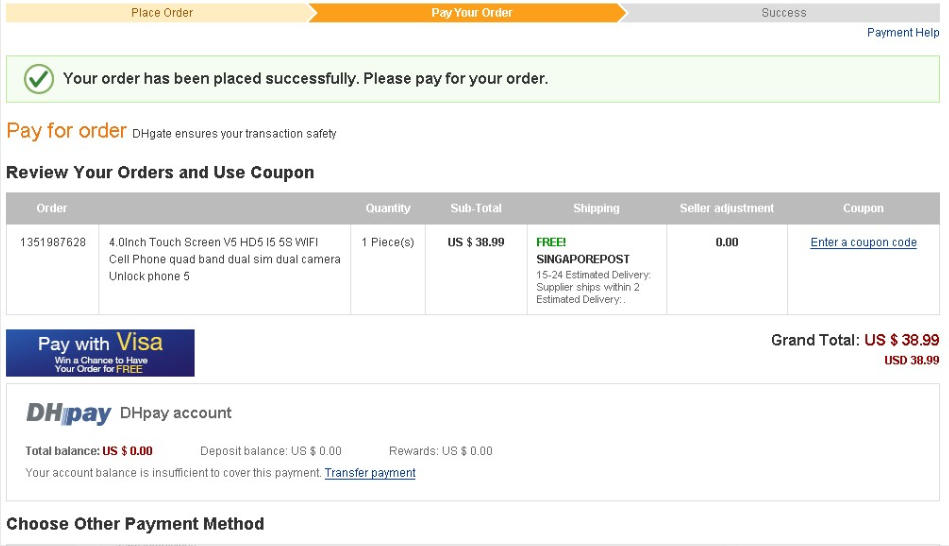Click the green checkmark success icon

pyautogui.click(x=38, y=79)
